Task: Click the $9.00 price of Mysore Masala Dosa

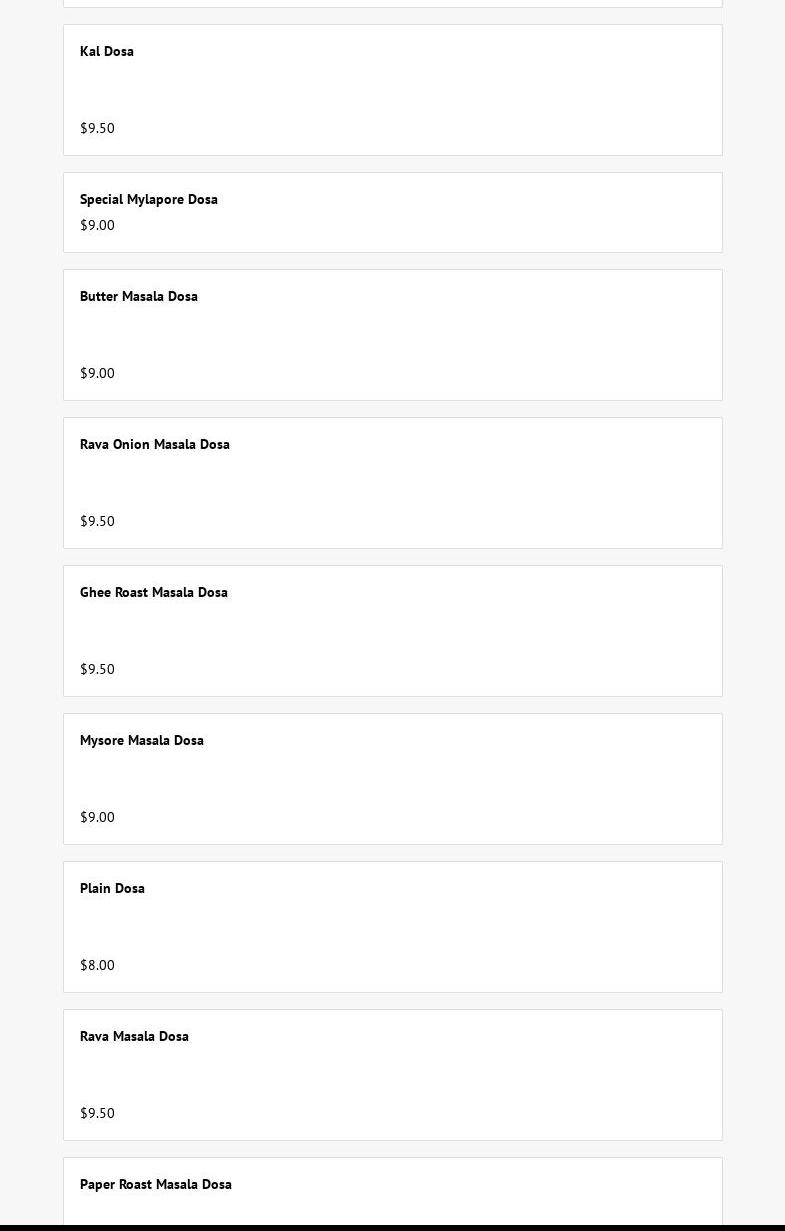Action: 98,818
